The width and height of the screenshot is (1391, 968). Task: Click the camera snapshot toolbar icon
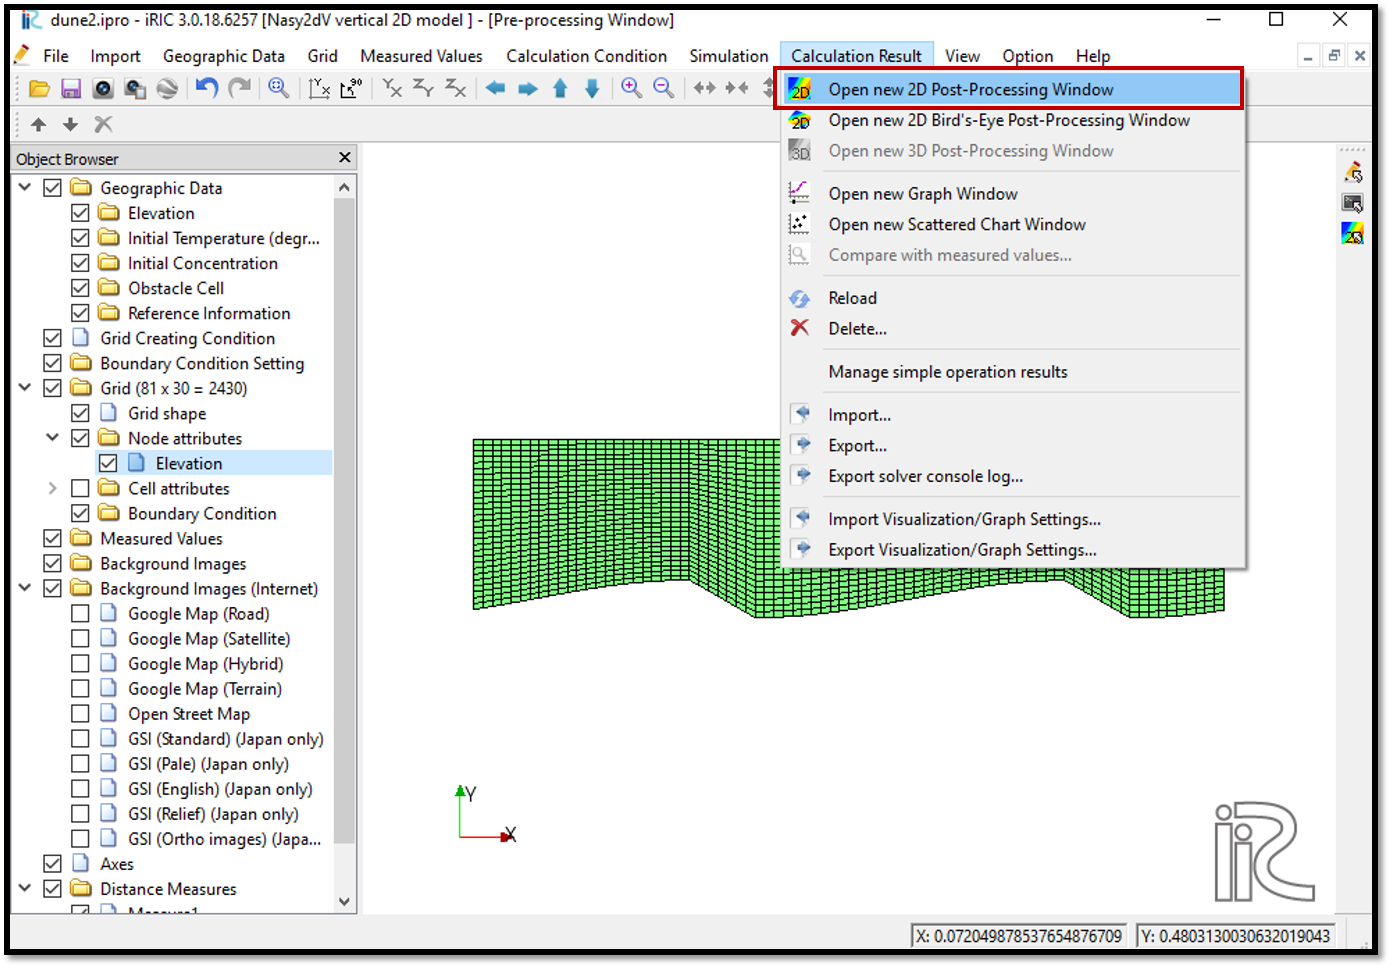[103, 89]
